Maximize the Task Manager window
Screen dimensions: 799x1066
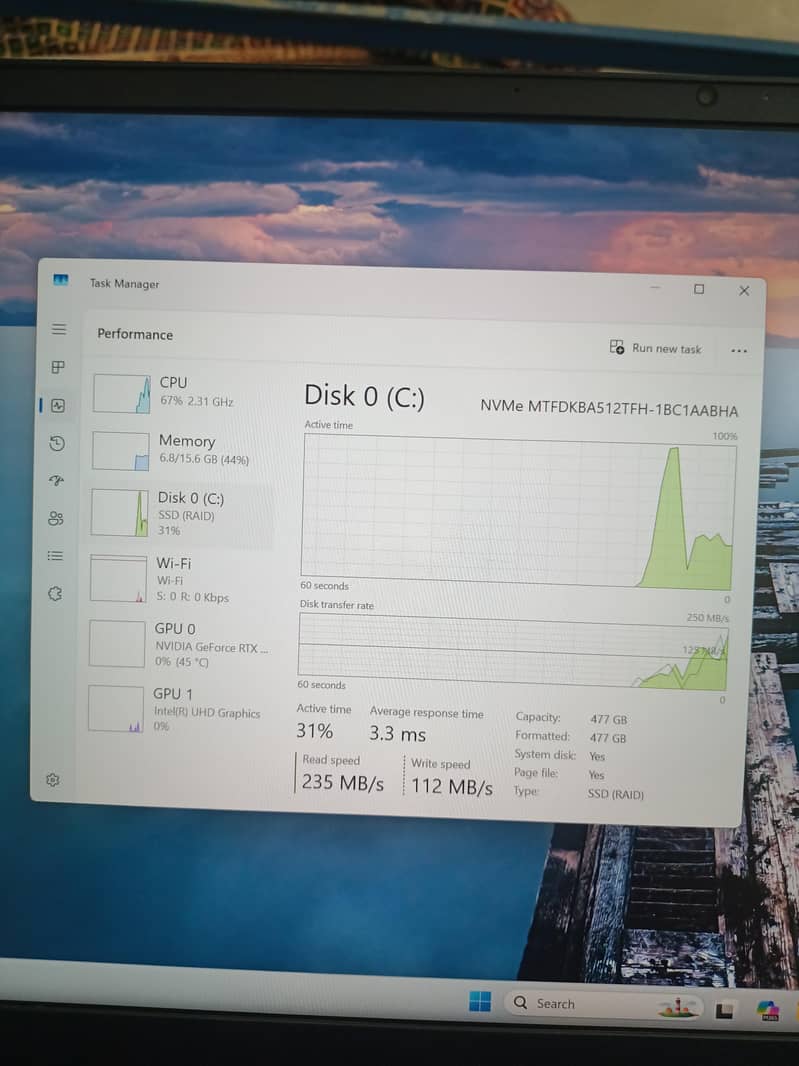(x=699, y=289)
